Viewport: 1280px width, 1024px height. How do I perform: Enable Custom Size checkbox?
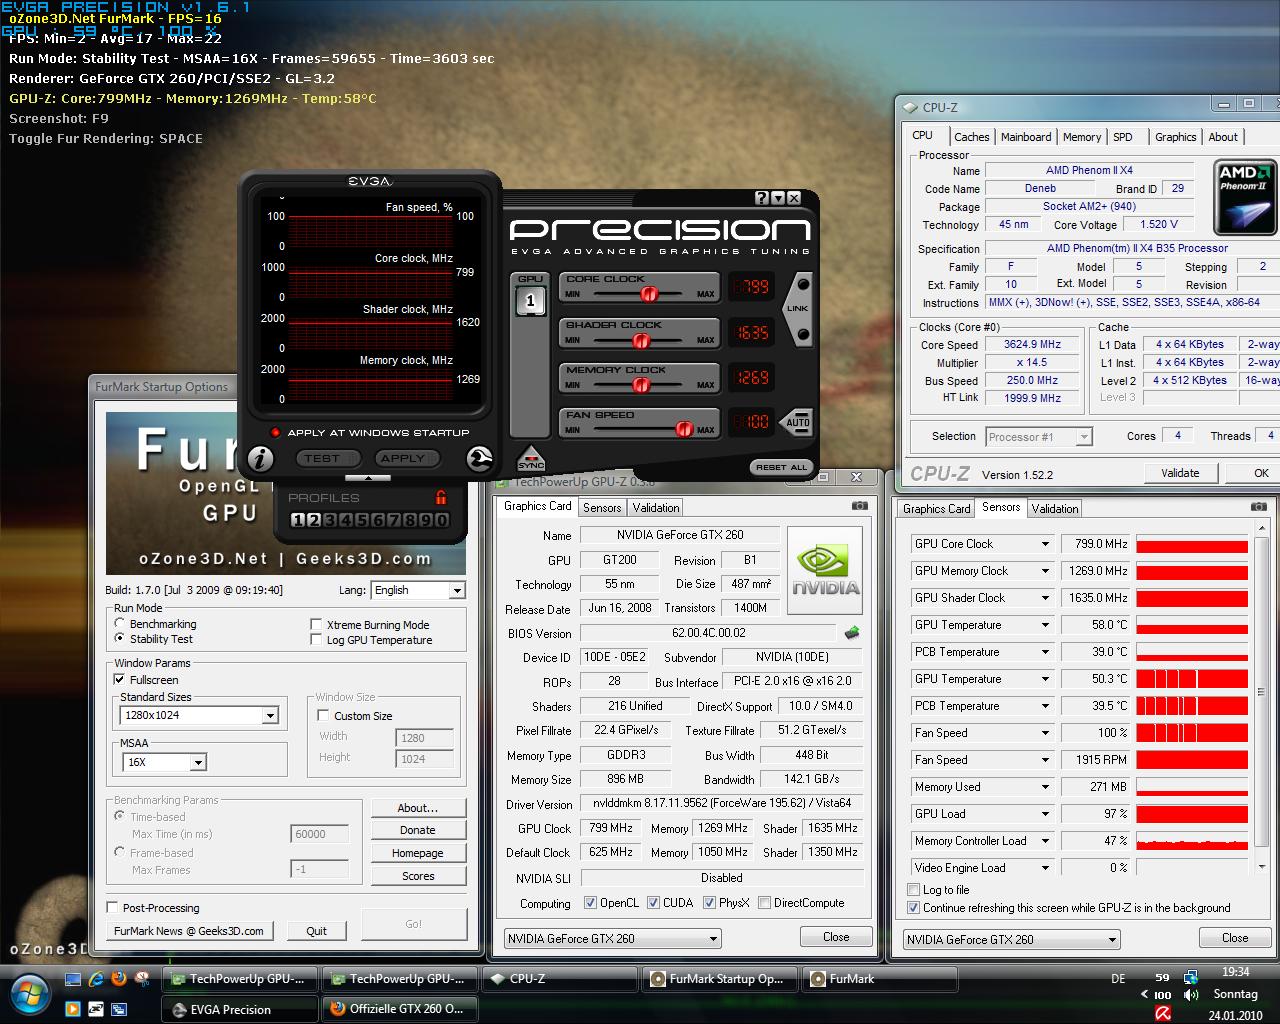323,716
